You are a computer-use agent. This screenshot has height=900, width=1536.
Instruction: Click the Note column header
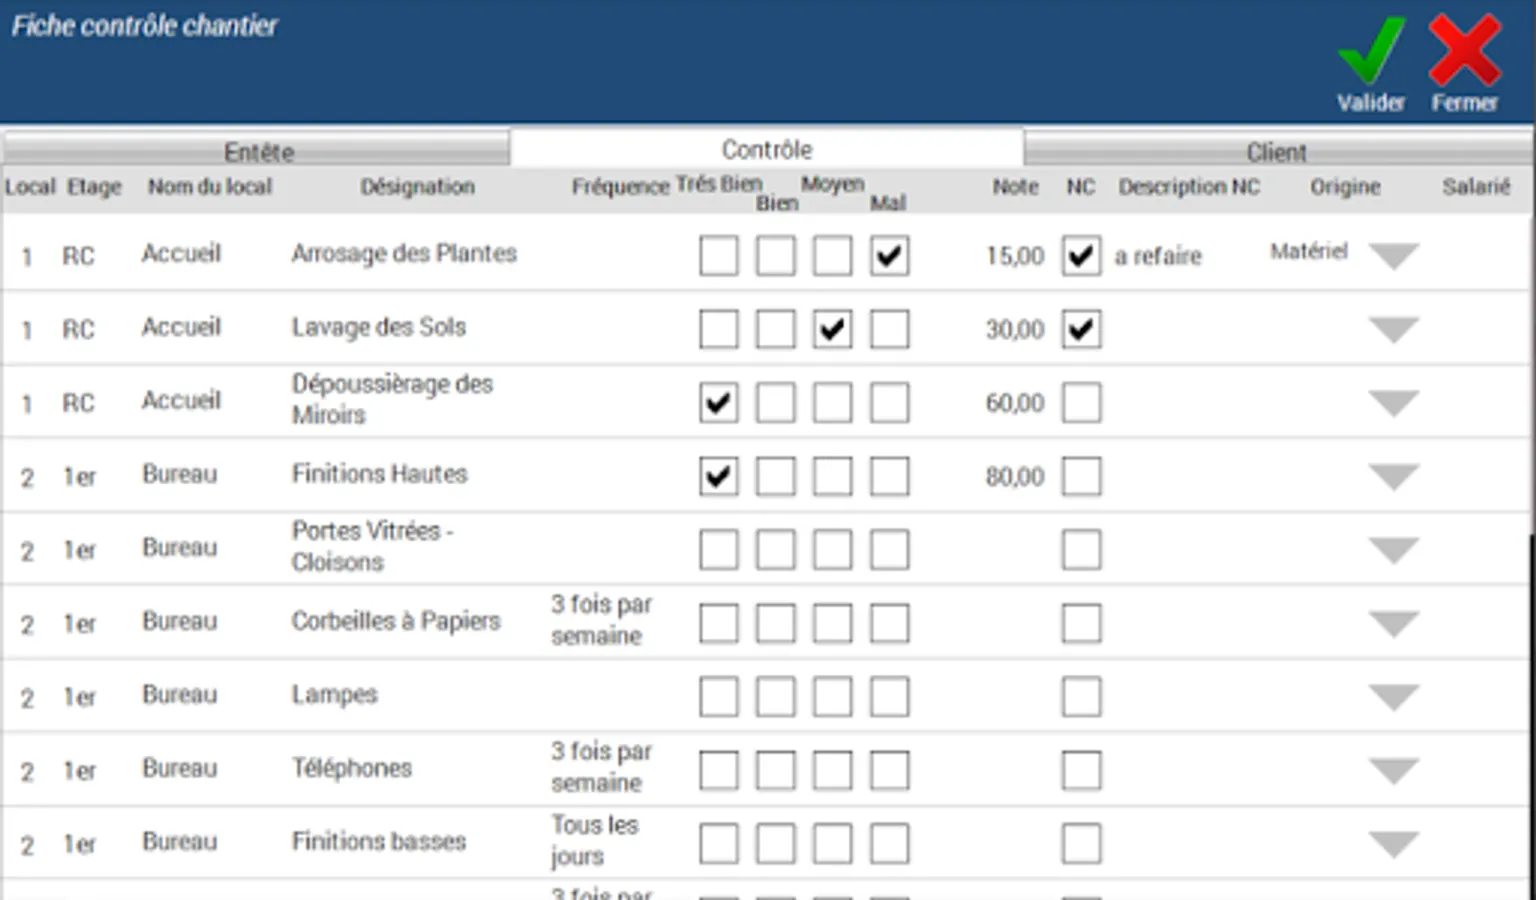point(1015,187)
